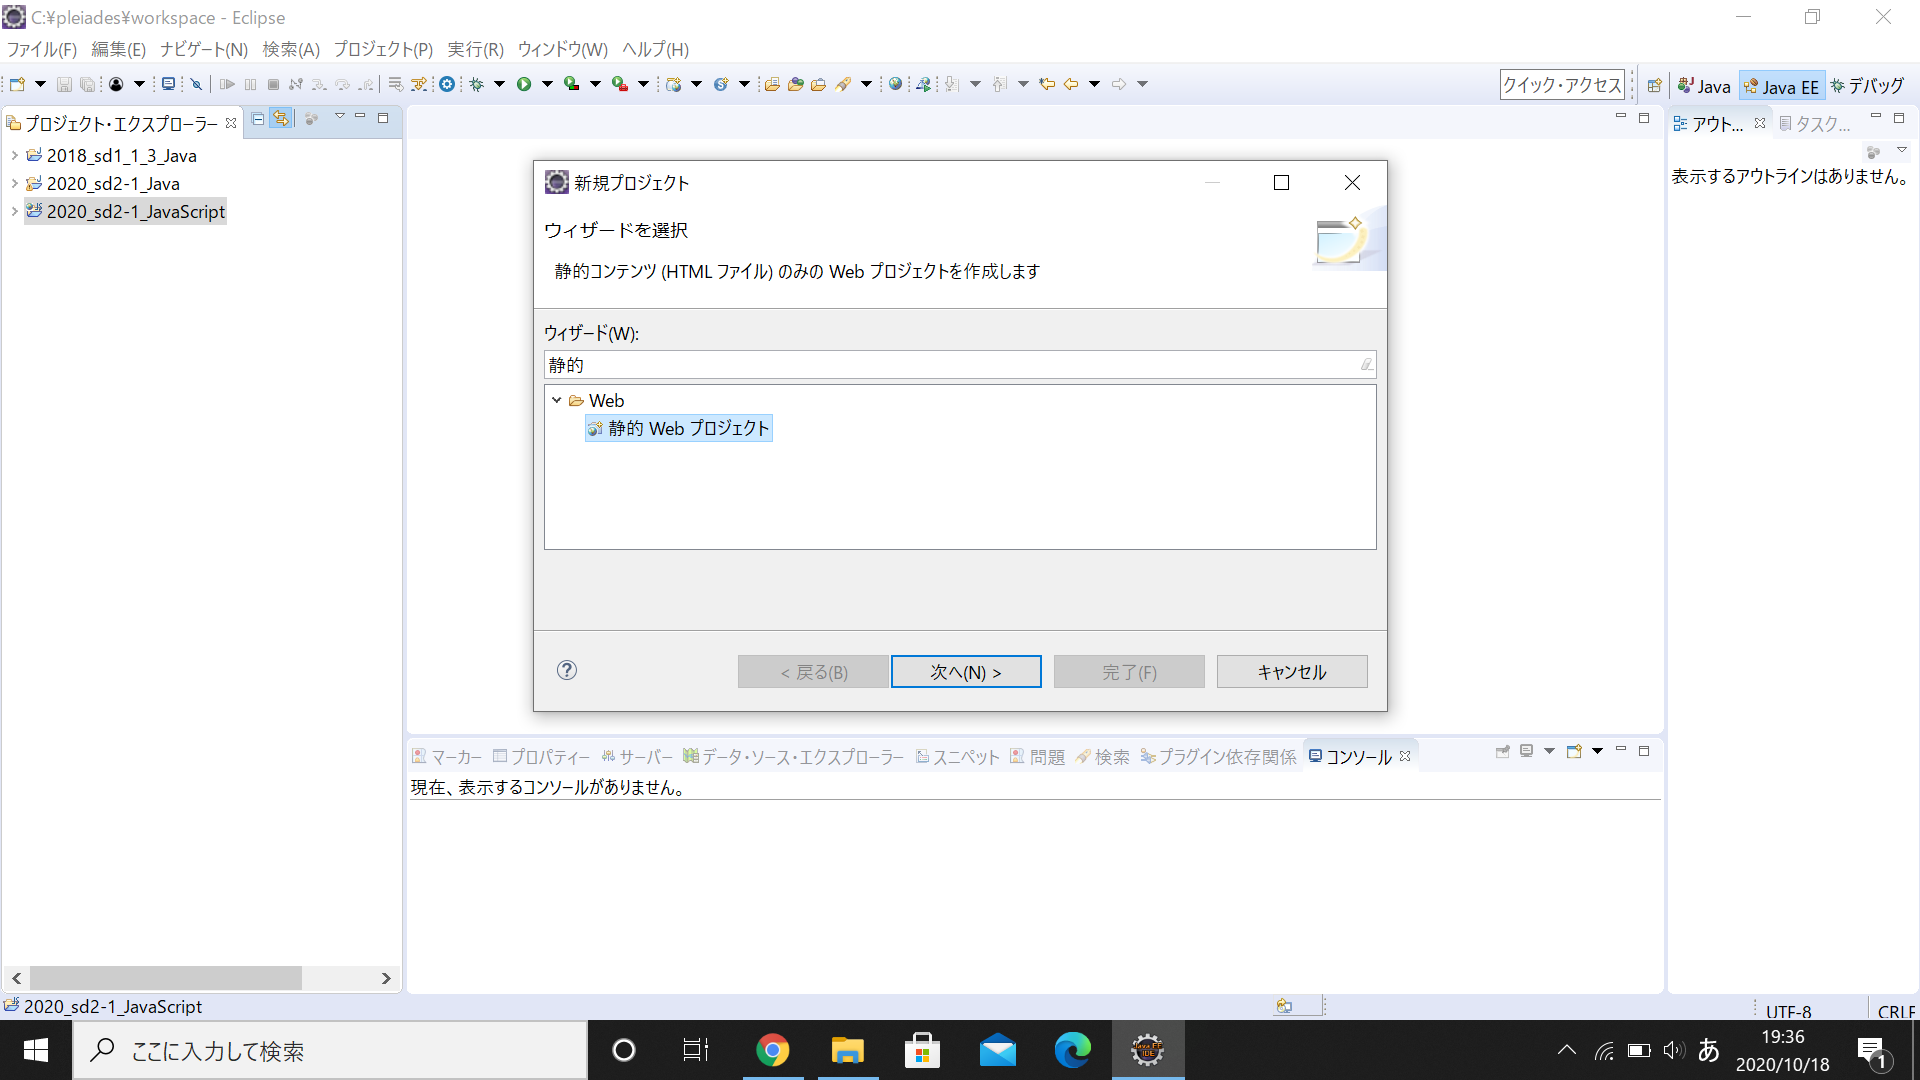Switch to the 問題 tab

(x=1047, y=757)
